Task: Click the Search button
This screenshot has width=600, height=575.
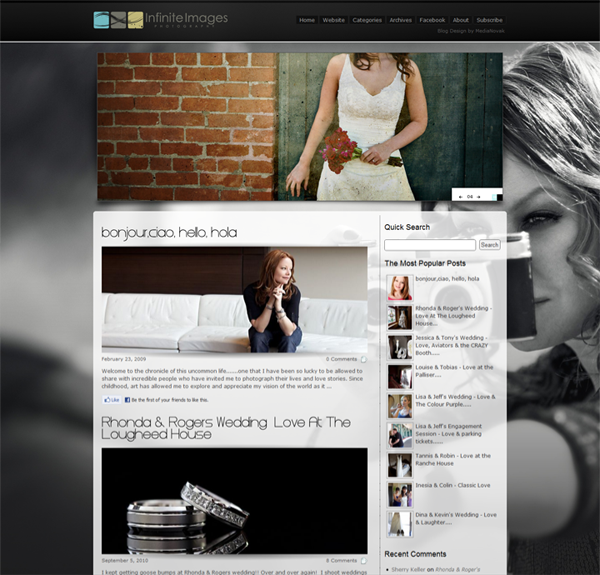Action: 489,245
